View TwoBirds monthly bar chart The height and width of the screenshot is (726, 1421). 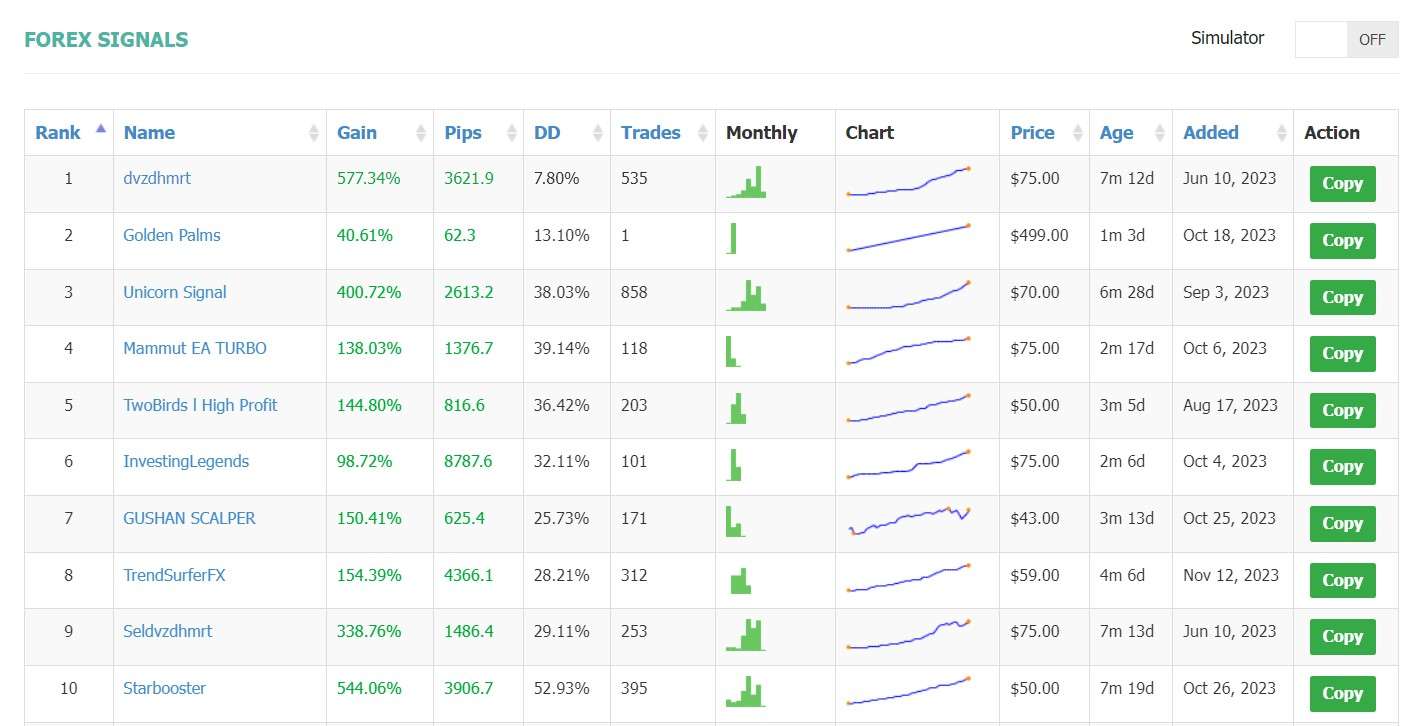(737, 408)
